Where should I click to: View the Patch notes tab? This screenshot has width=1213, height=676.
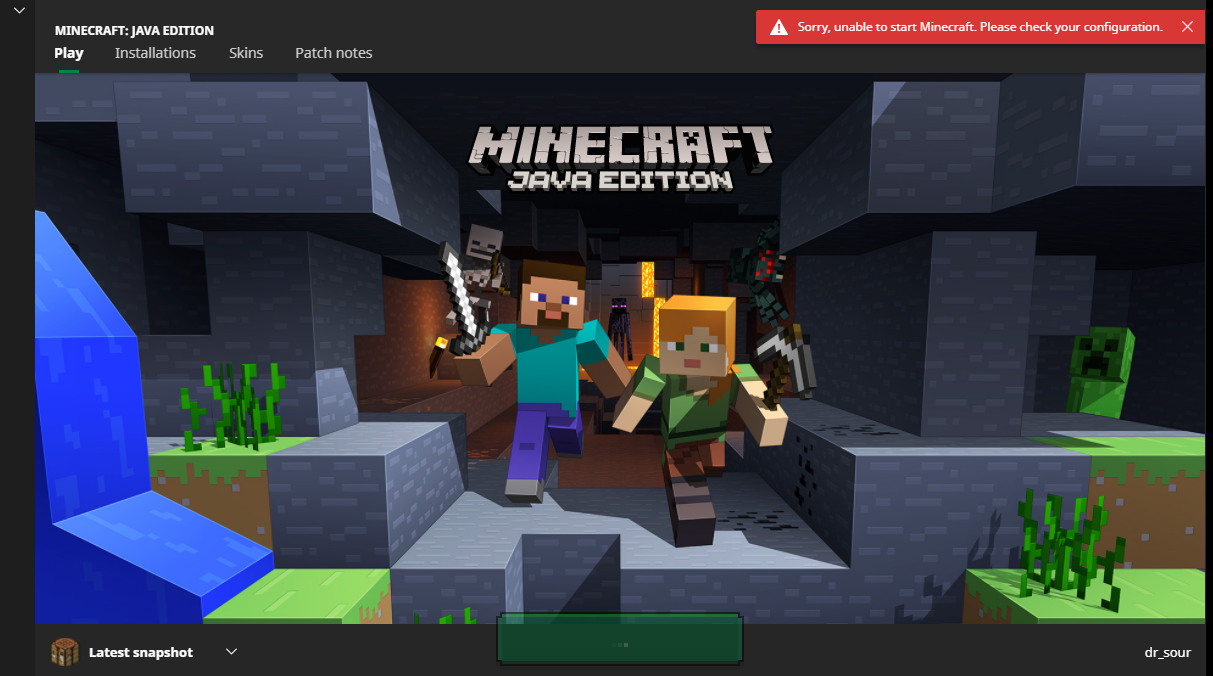[x=334, y=53]
